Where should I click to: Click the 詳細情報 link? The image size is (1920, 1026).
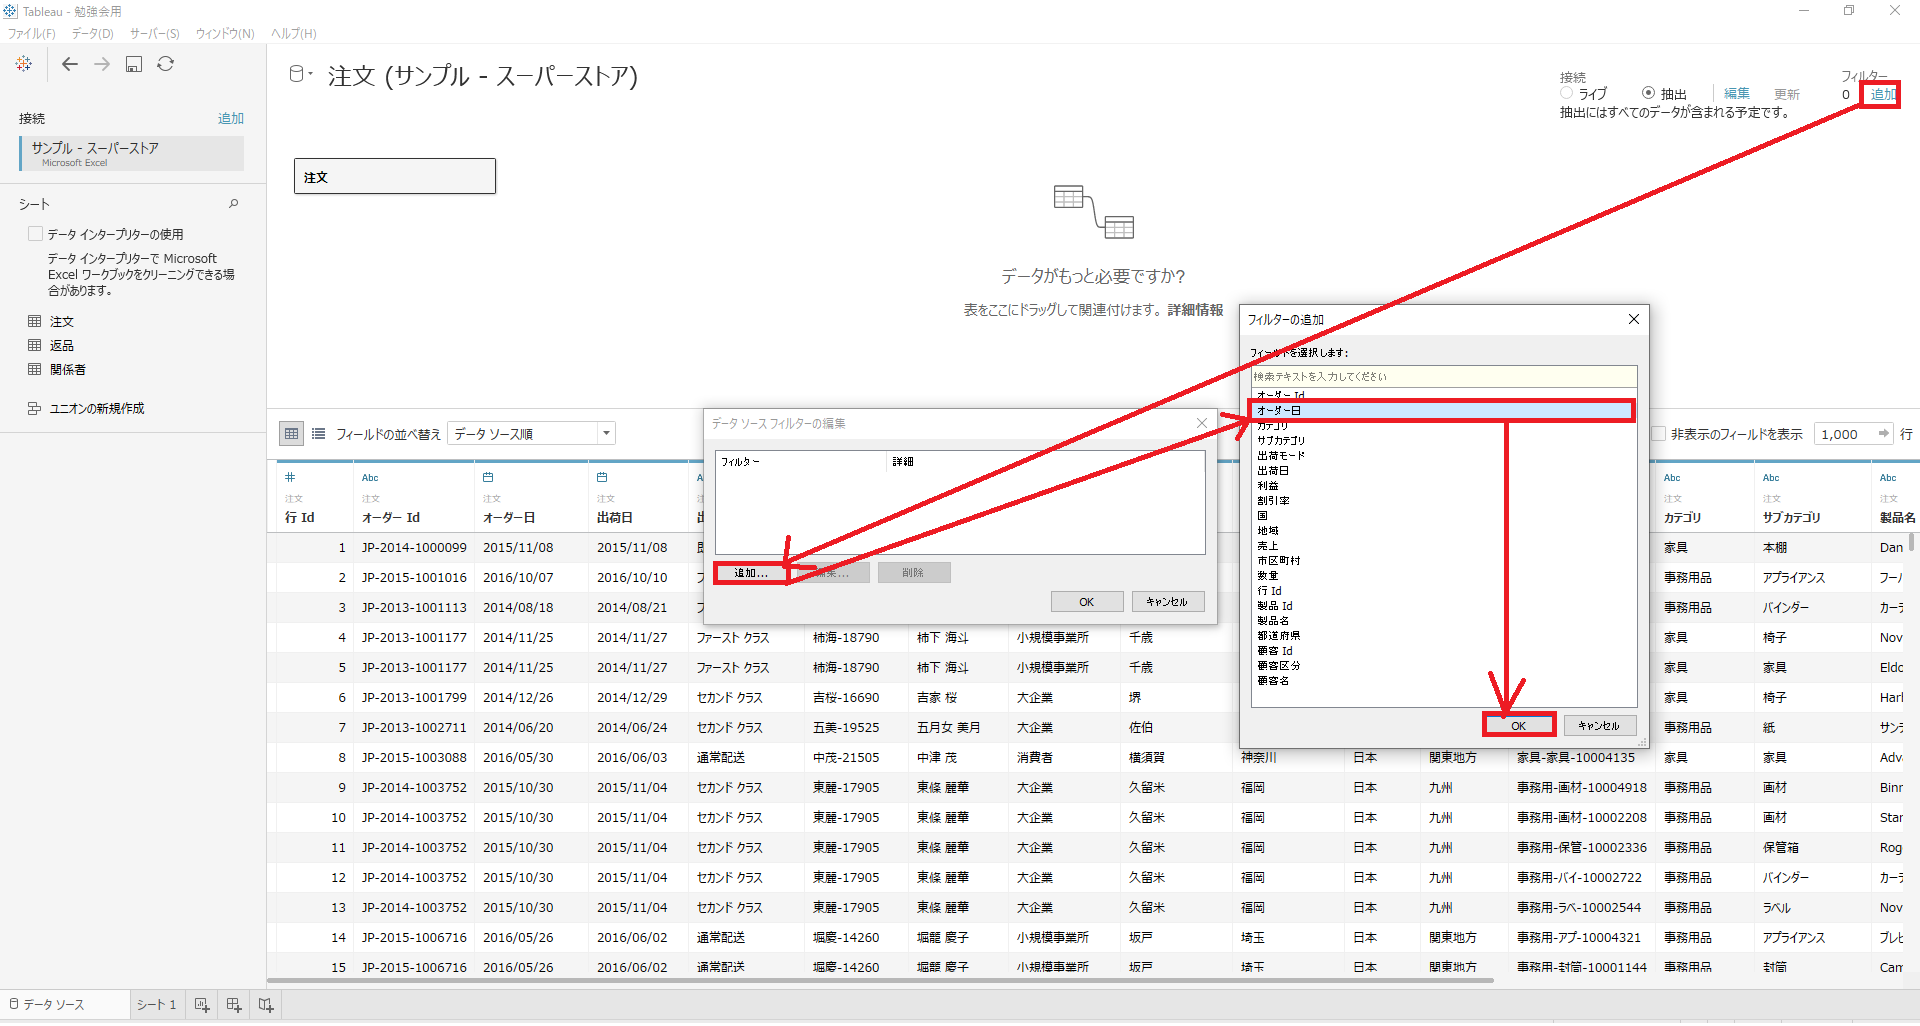pyautogui.click(x=1195, y=310)
